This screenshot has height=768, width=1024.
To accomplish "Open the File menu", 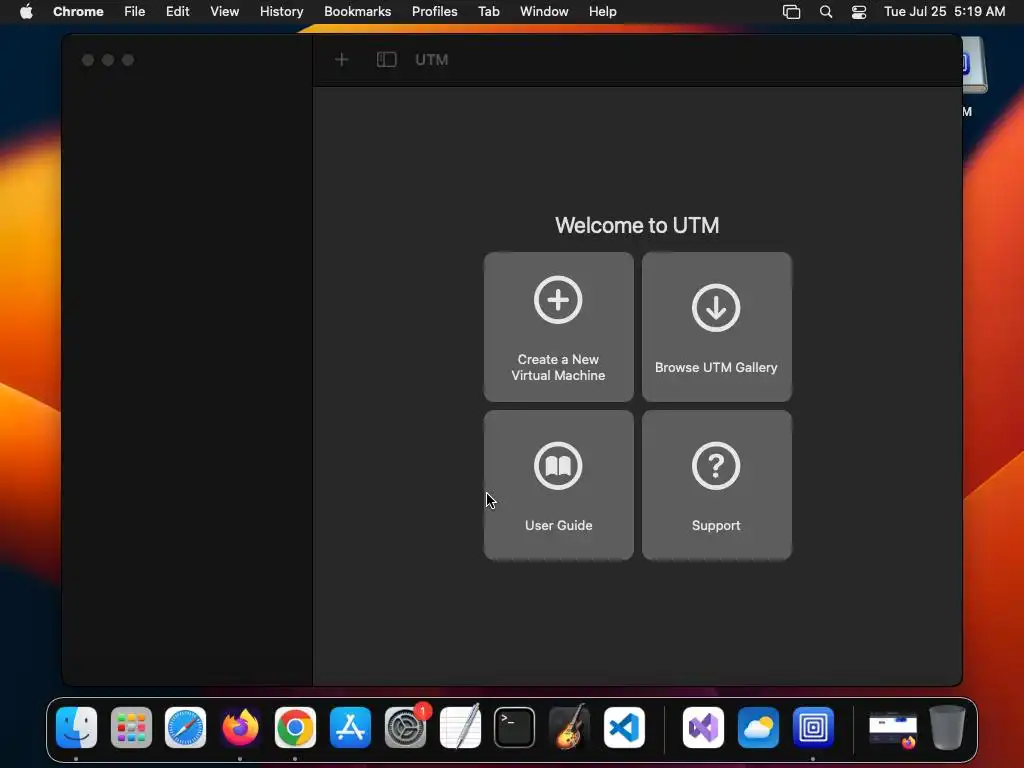I will tap(135, 12).
